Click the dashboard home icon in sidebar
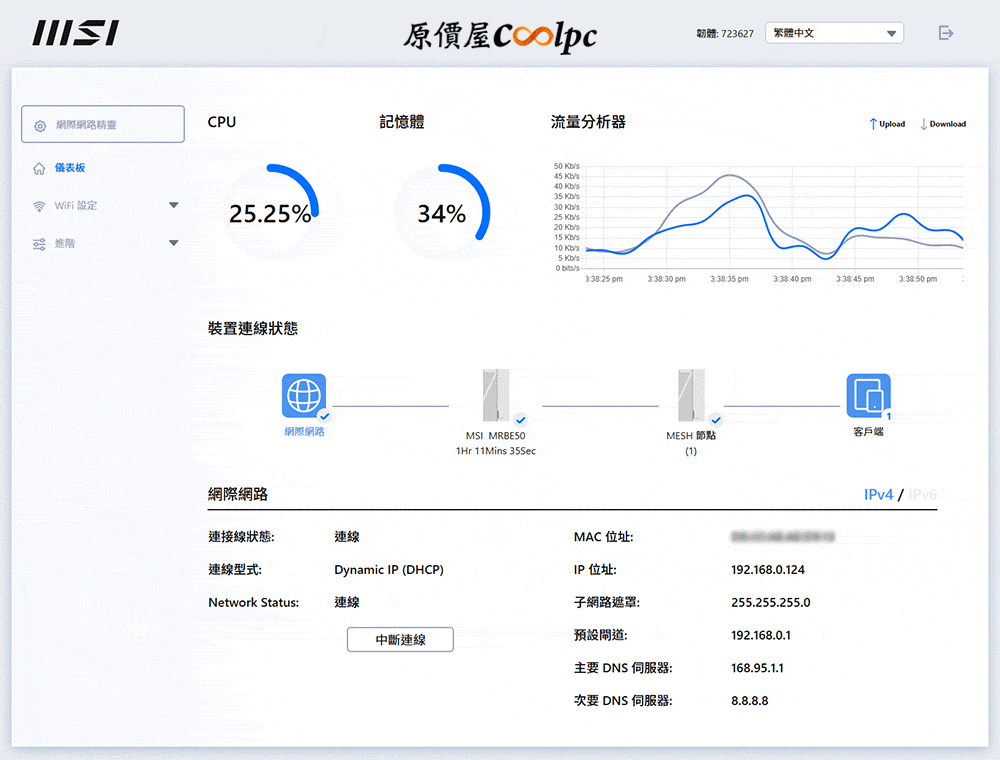The width and height of the screenshot is (1000, 760). click(39, 168)
